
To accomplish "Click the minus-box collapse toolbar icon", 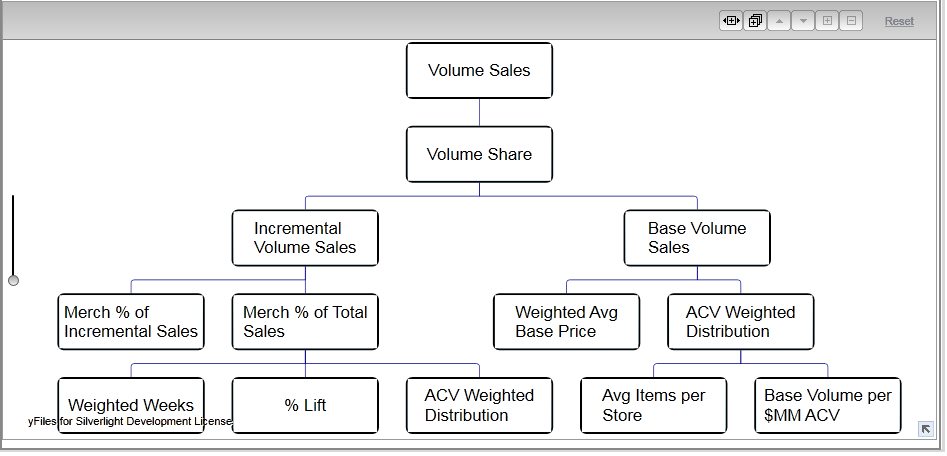I will (851, 21).
